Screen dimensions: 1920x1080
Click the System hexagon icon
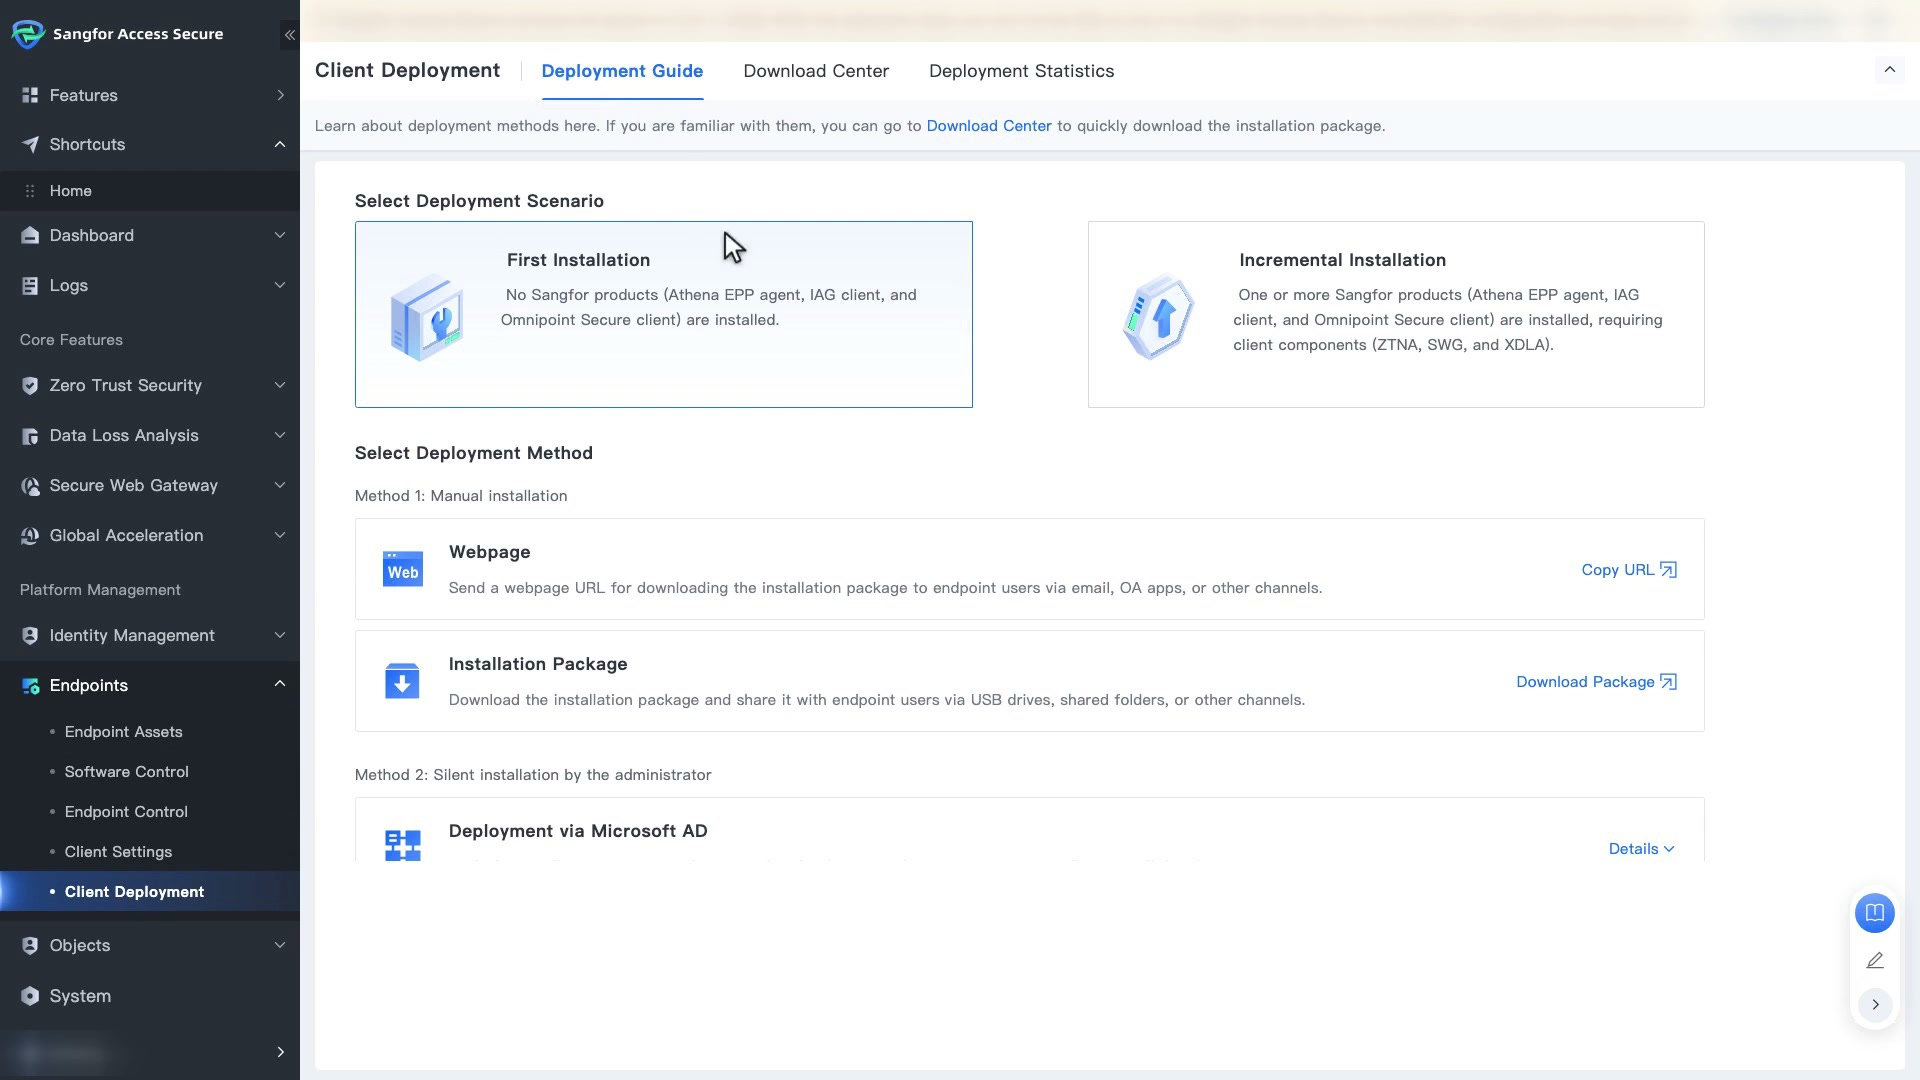click(30, 996)
